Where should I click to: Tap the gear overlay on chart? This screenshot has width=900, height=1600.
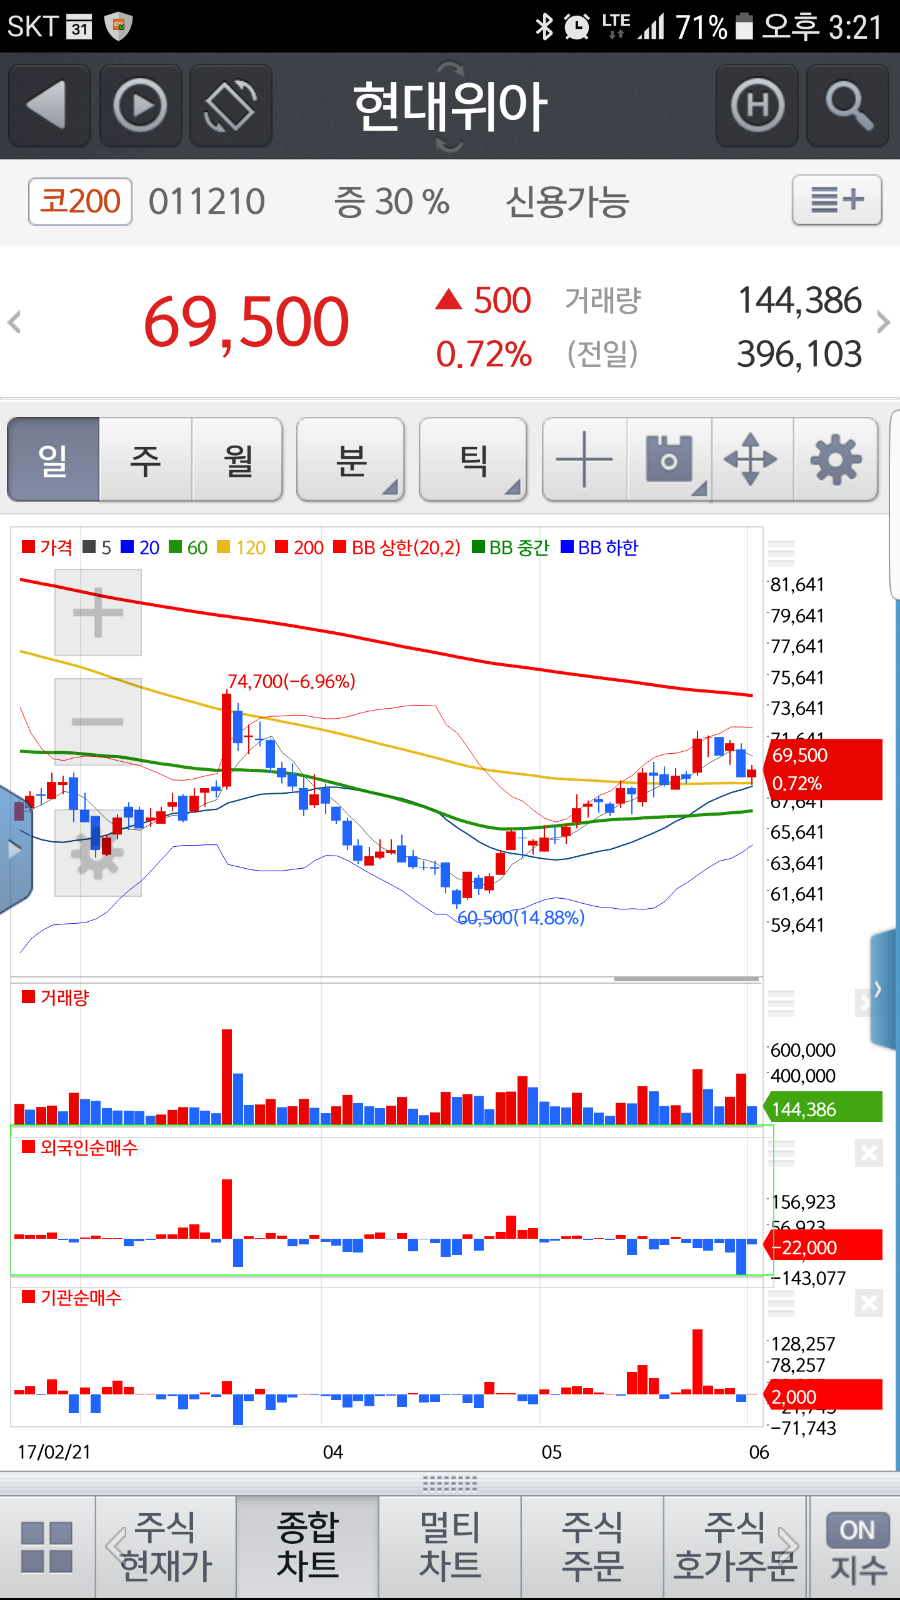(x=98, y=853)
